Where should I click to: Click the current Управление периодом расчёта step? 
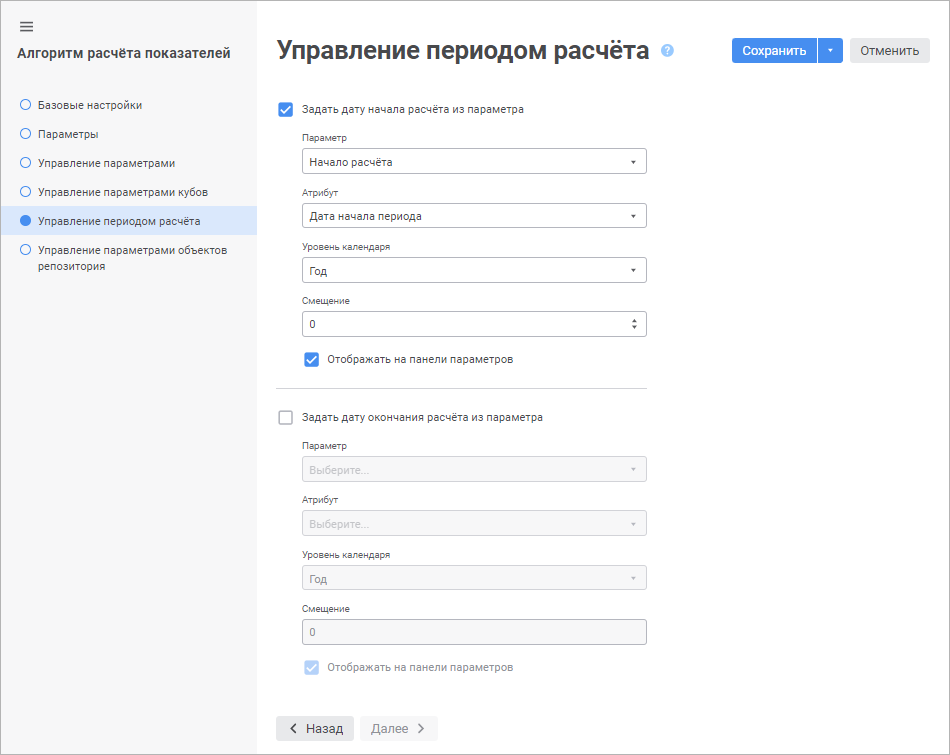pos(118,221)
